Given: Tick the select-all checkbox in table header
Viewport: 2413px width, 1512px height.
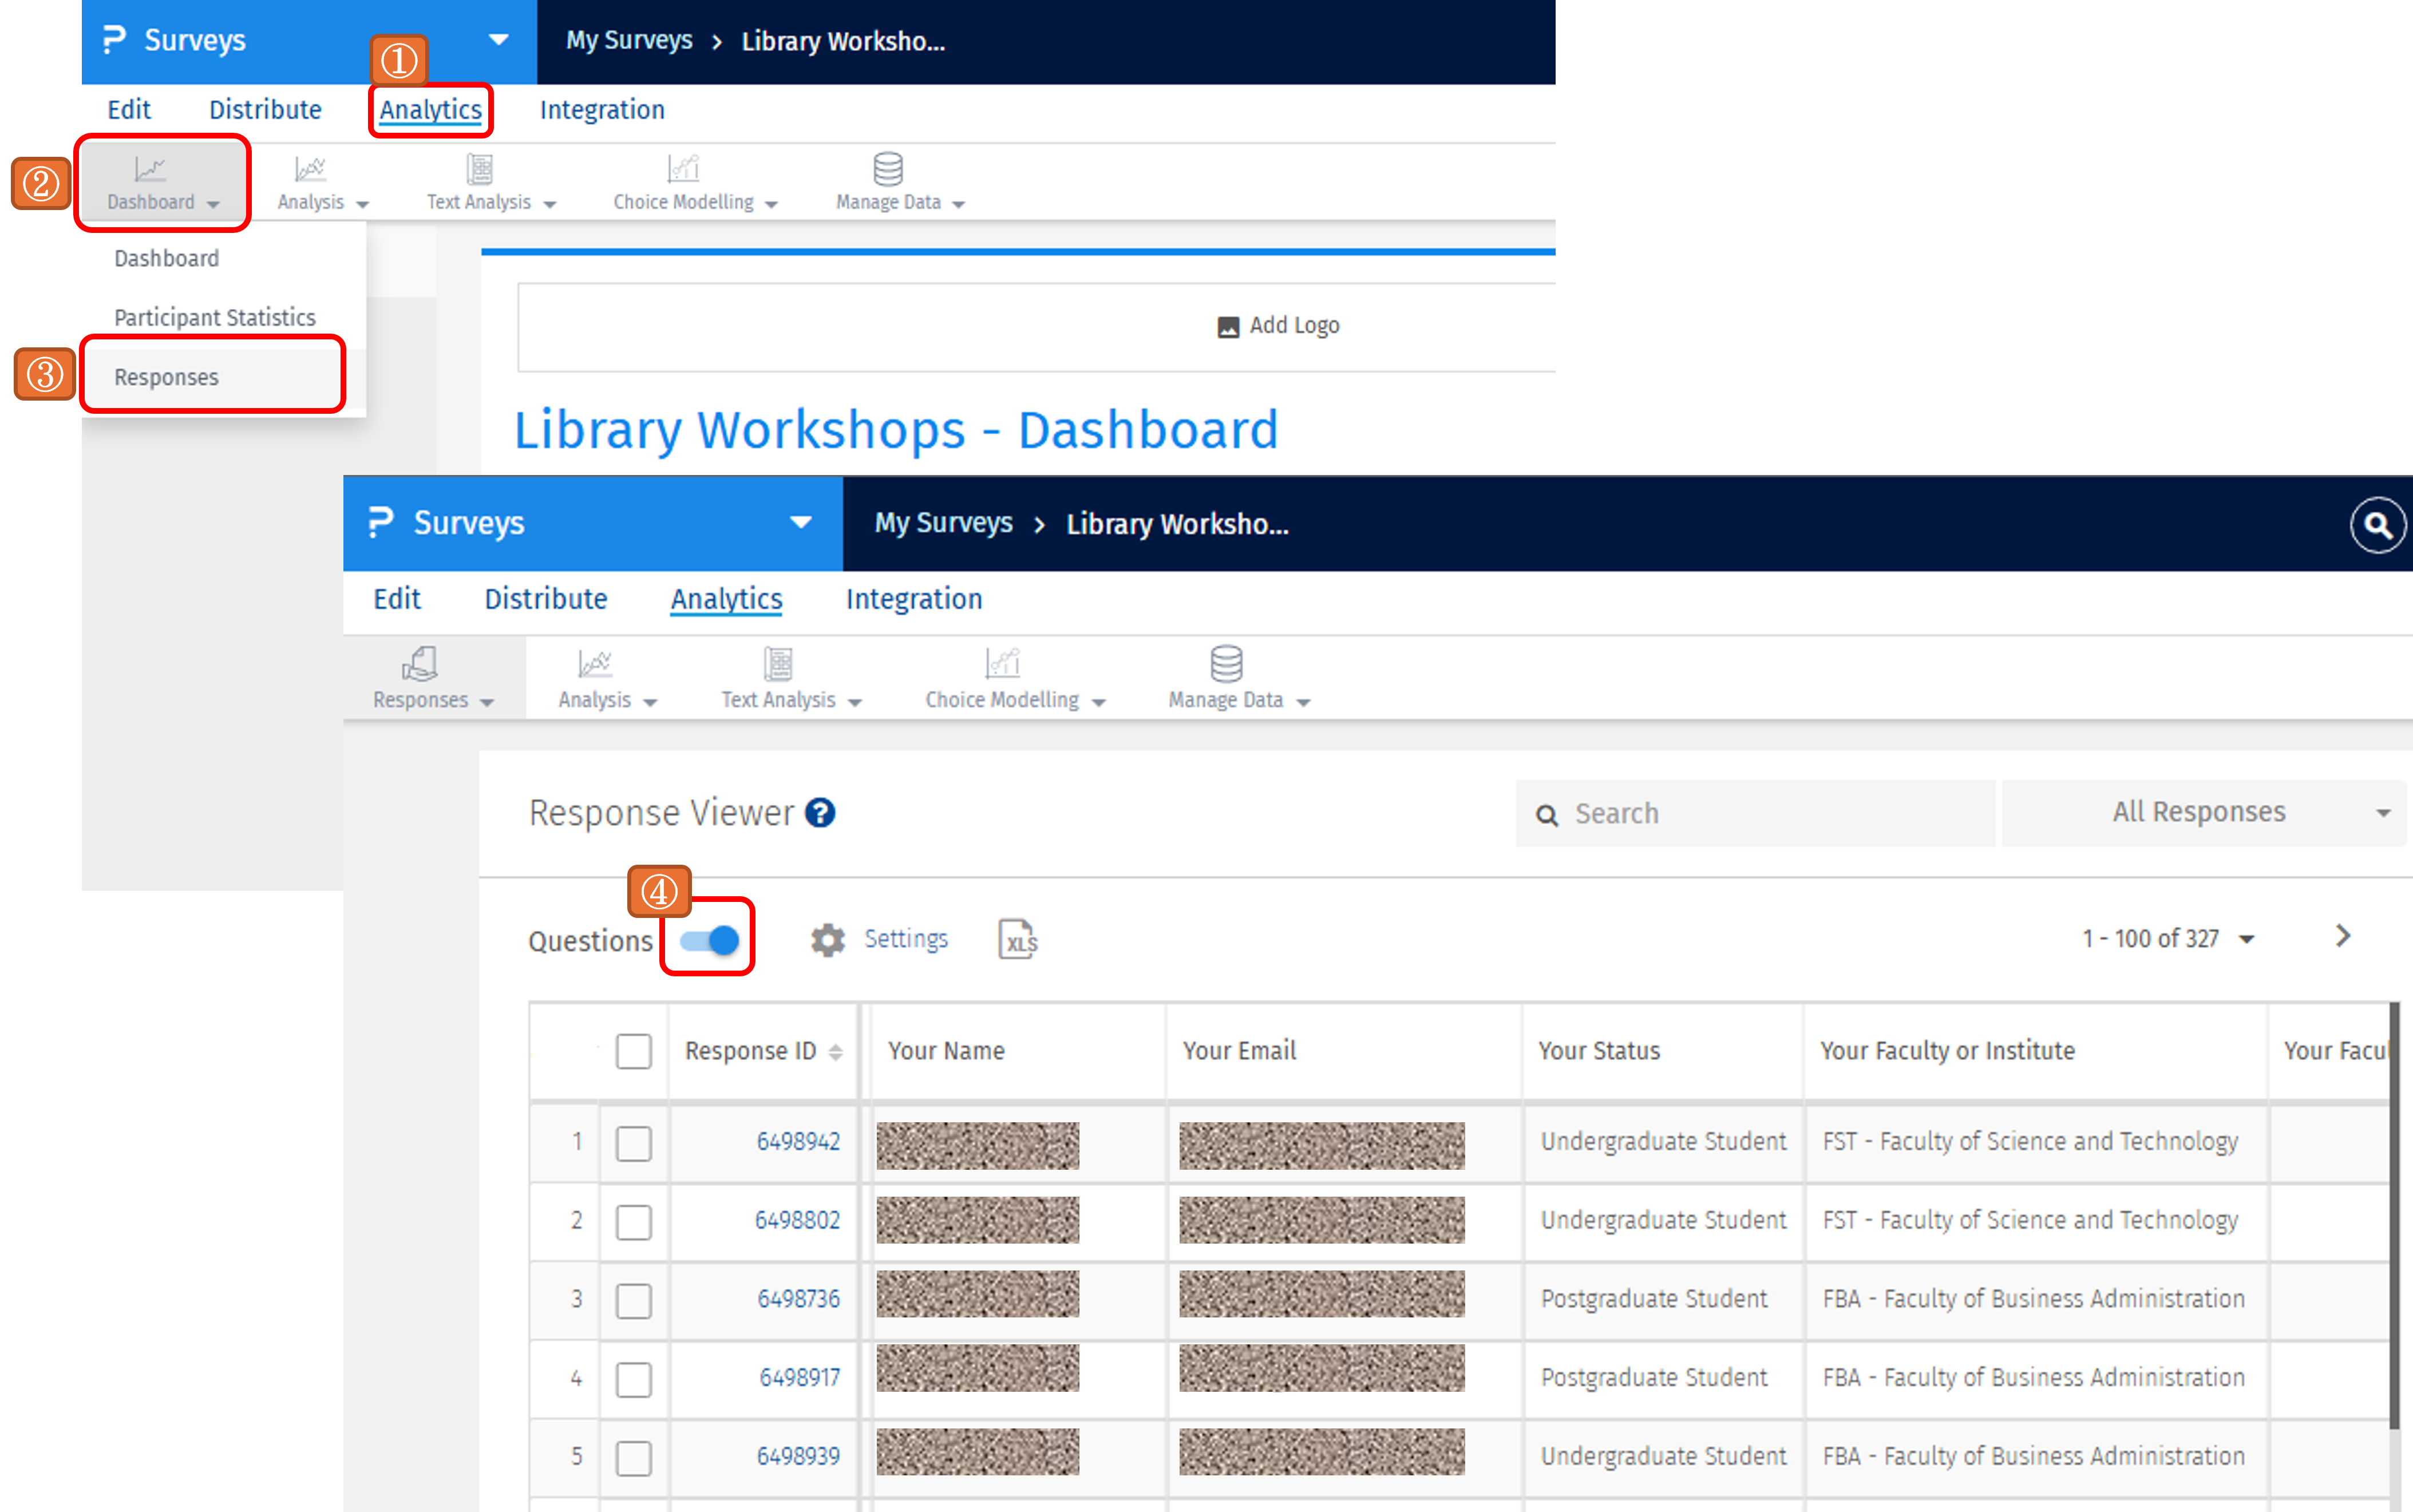Looking at the screenshot, I should click(x=634, y=1051).
